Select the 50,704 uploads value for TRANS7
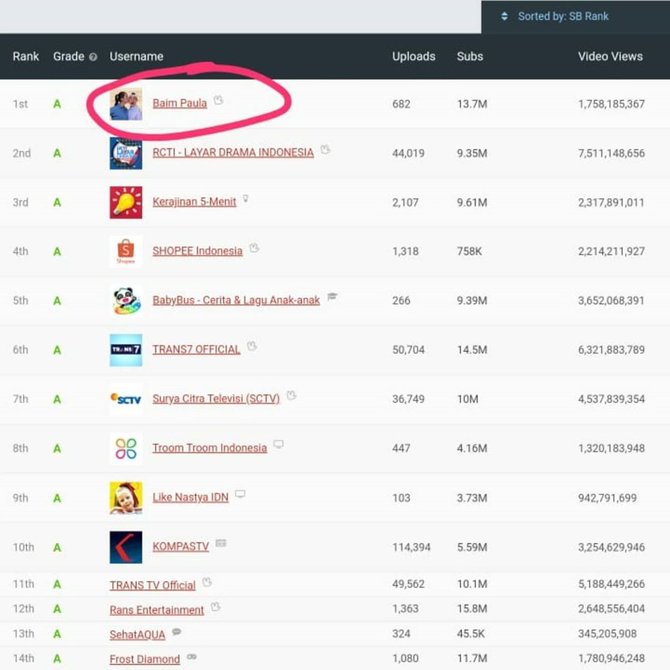The height and width of the screenshot is (670, 670). (408, 350)
